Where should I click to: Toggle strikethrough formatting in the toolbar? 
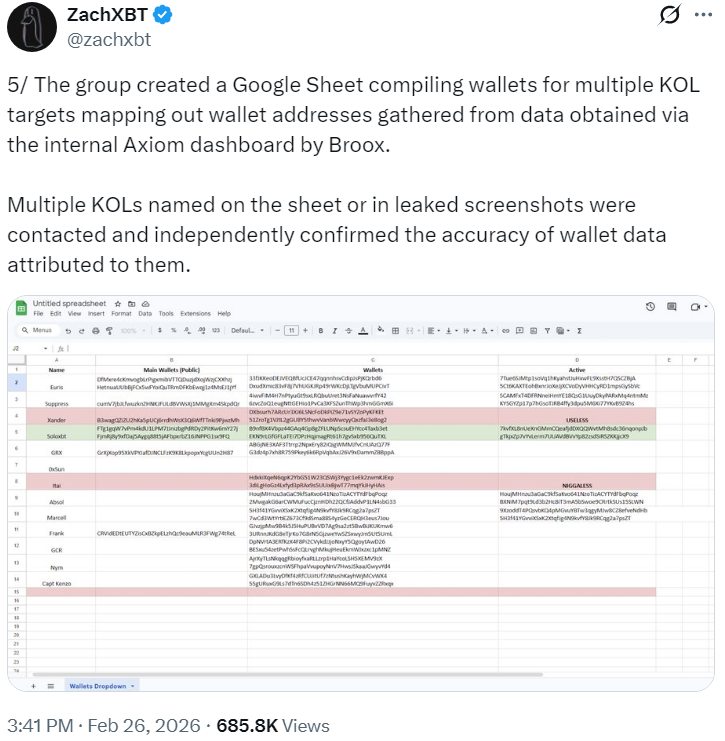[349, 329]
